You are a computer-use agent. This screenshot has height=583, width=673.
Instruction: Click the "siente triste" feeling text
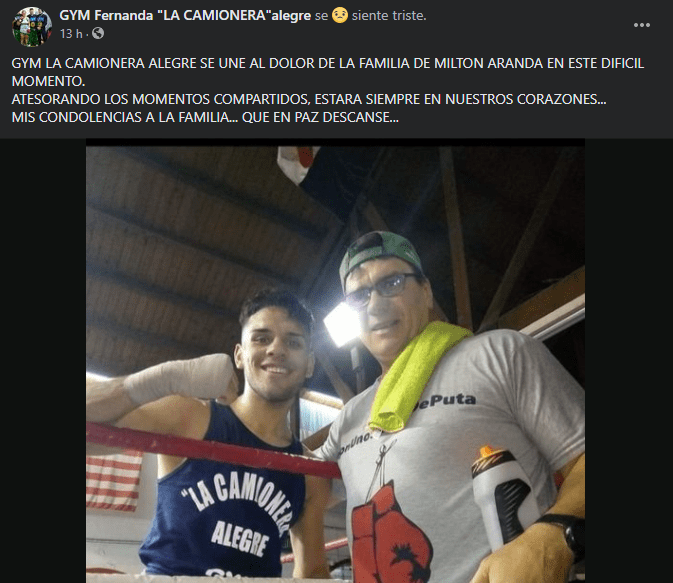tap(389, 16)
